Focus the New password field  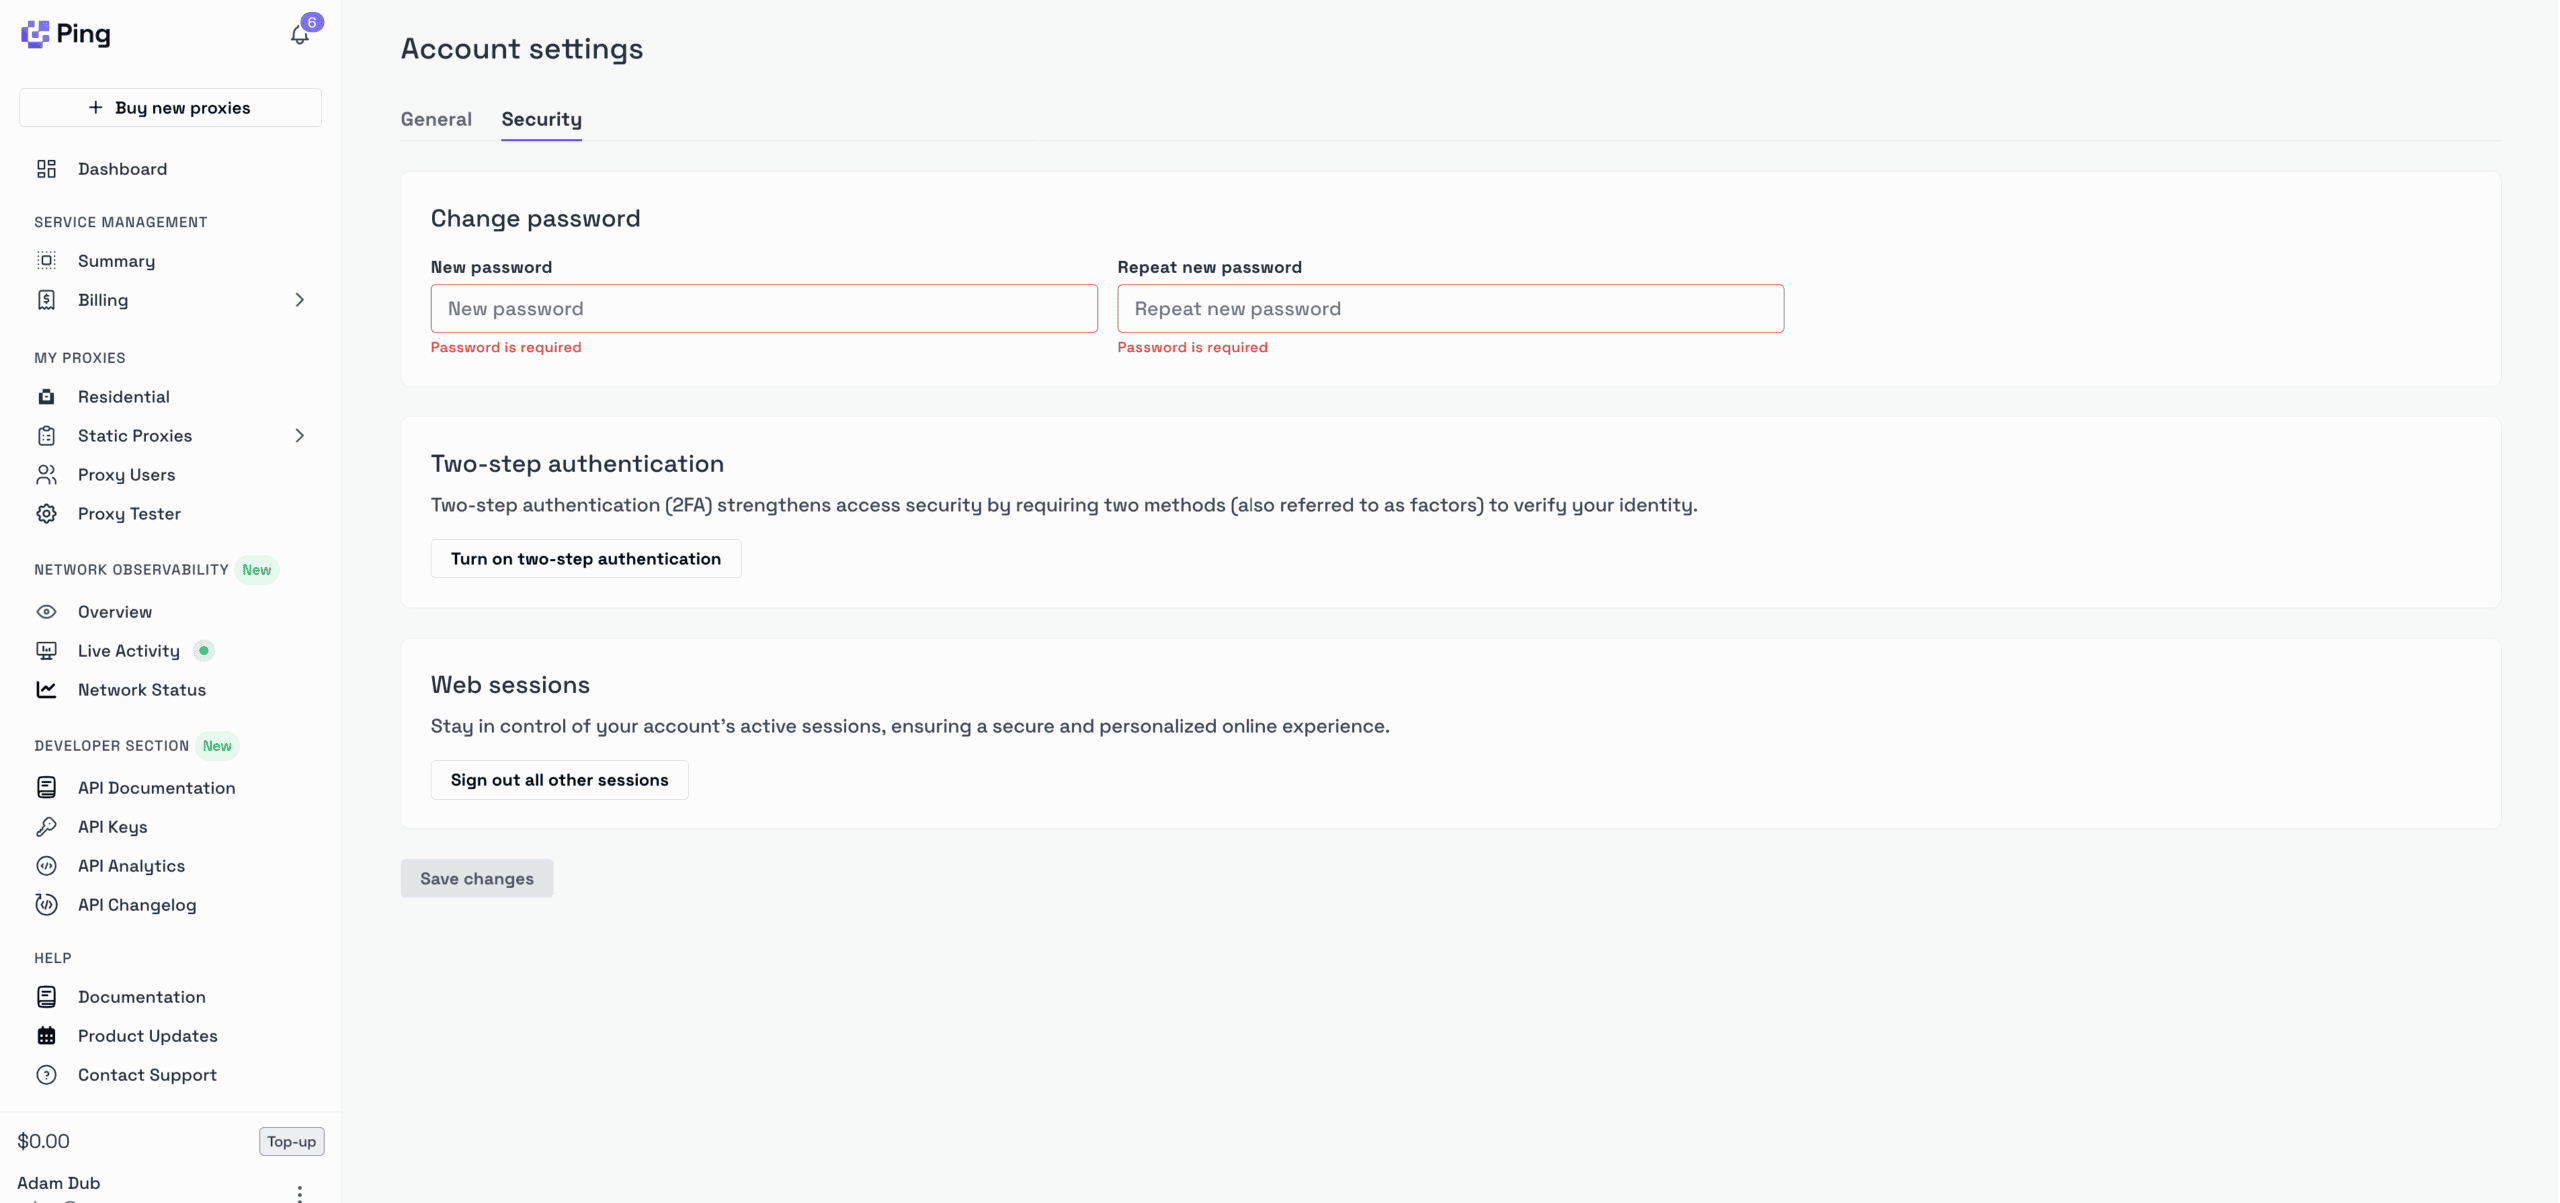click(764, 309)
